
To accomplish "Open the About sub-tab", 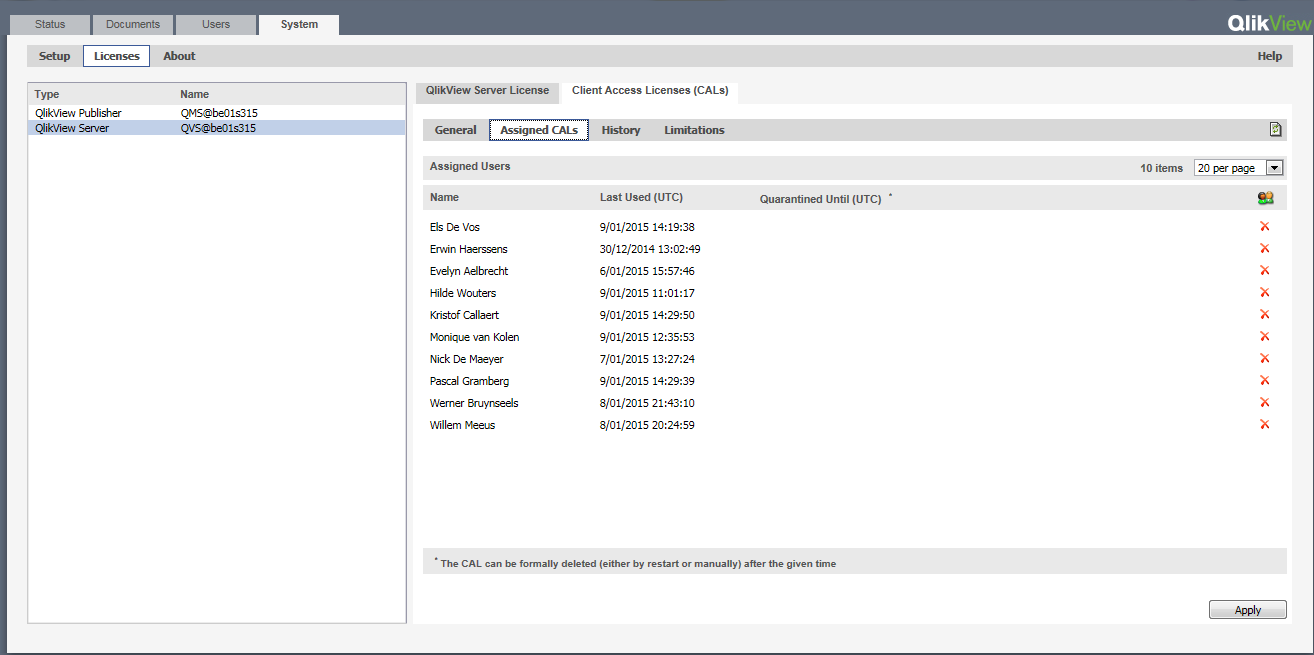I will coord(180,56).
